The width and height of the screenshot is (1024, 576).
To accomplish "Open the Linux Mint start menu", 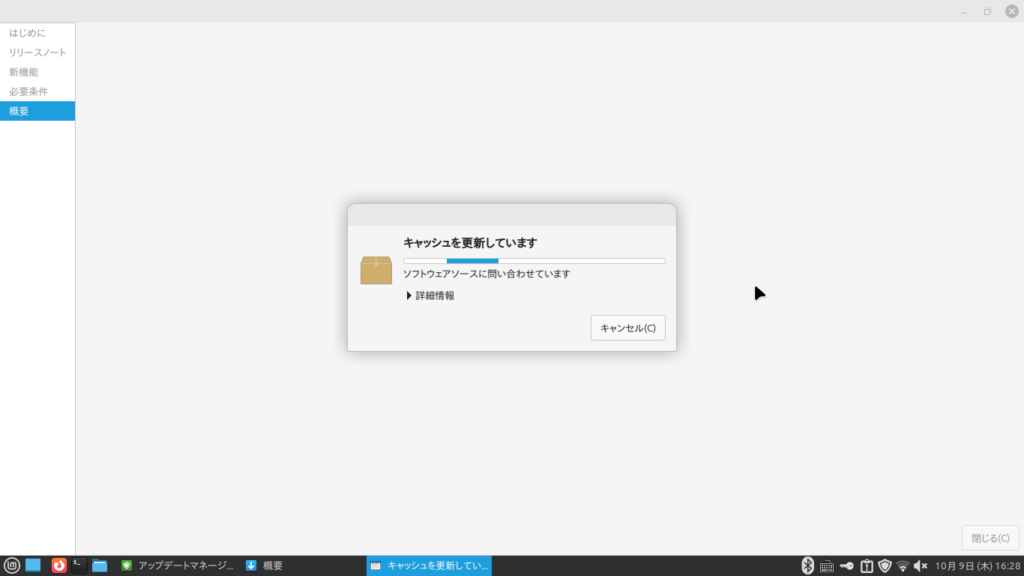I will (x=12, y=565).
